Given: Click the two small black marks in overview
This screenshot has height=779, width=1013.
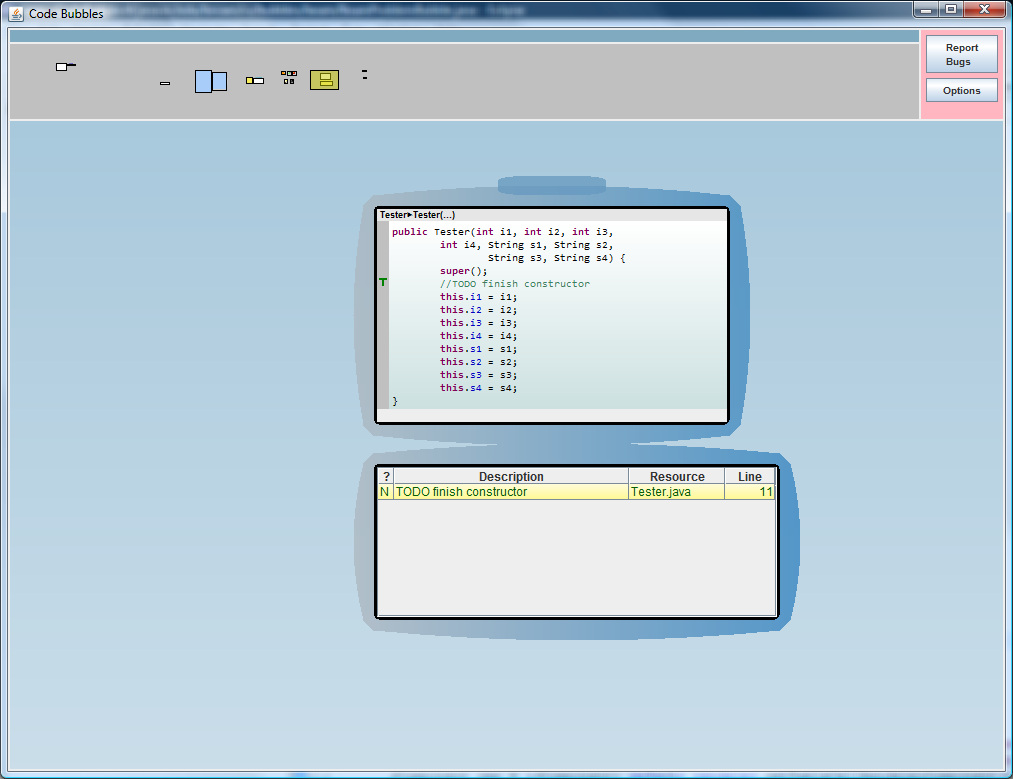Looking at the screenshot, I should click(365, 75).
